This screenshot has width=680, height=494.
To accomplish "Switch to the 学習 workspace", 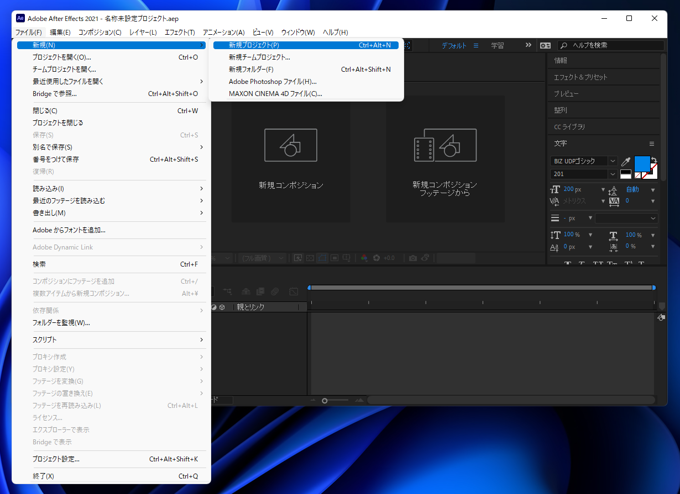I will point(497,46).
